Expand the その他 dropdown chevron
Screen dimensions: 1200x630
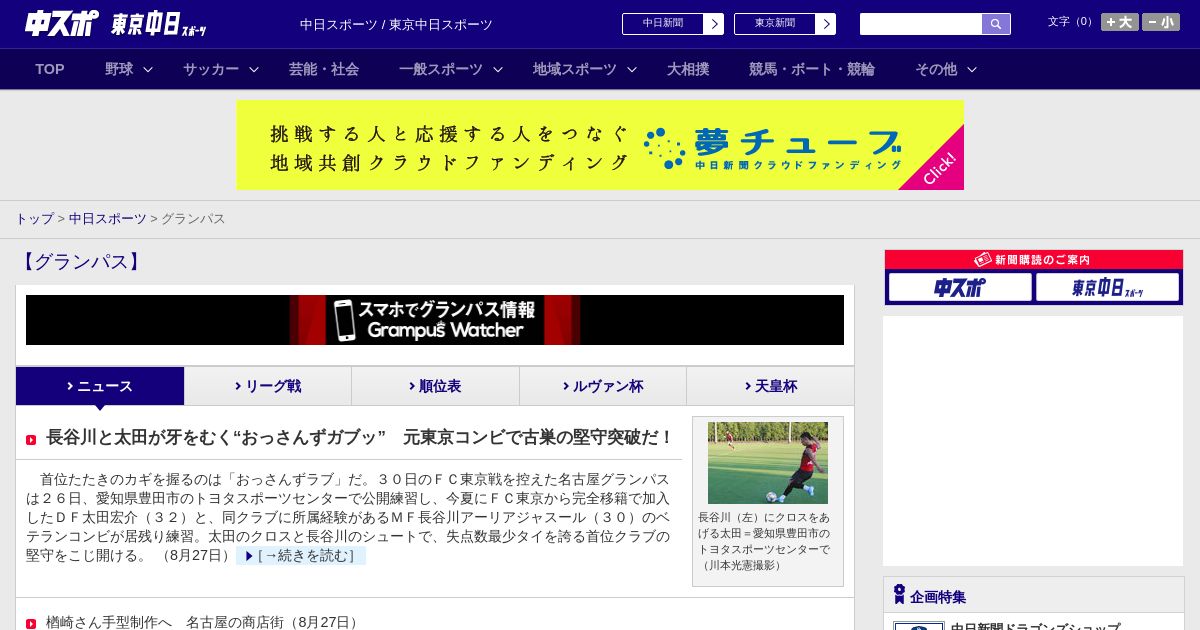coord(972,69)
